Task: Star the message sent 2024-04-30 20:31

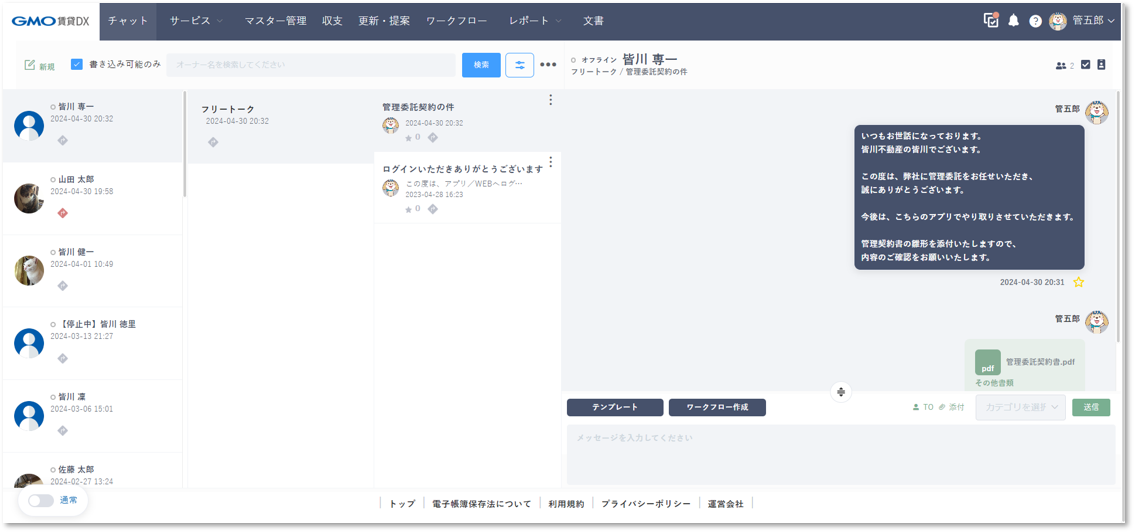Action: 1078,283
